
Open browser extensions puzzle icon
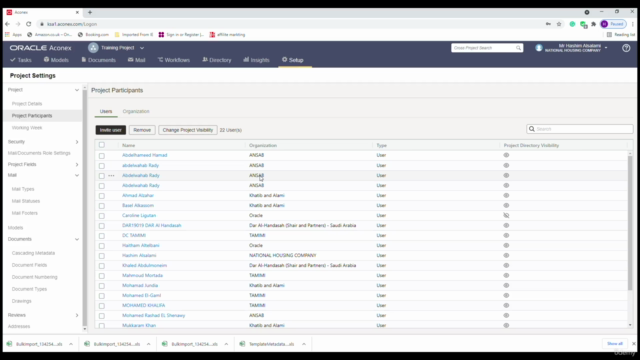point(593,24)
